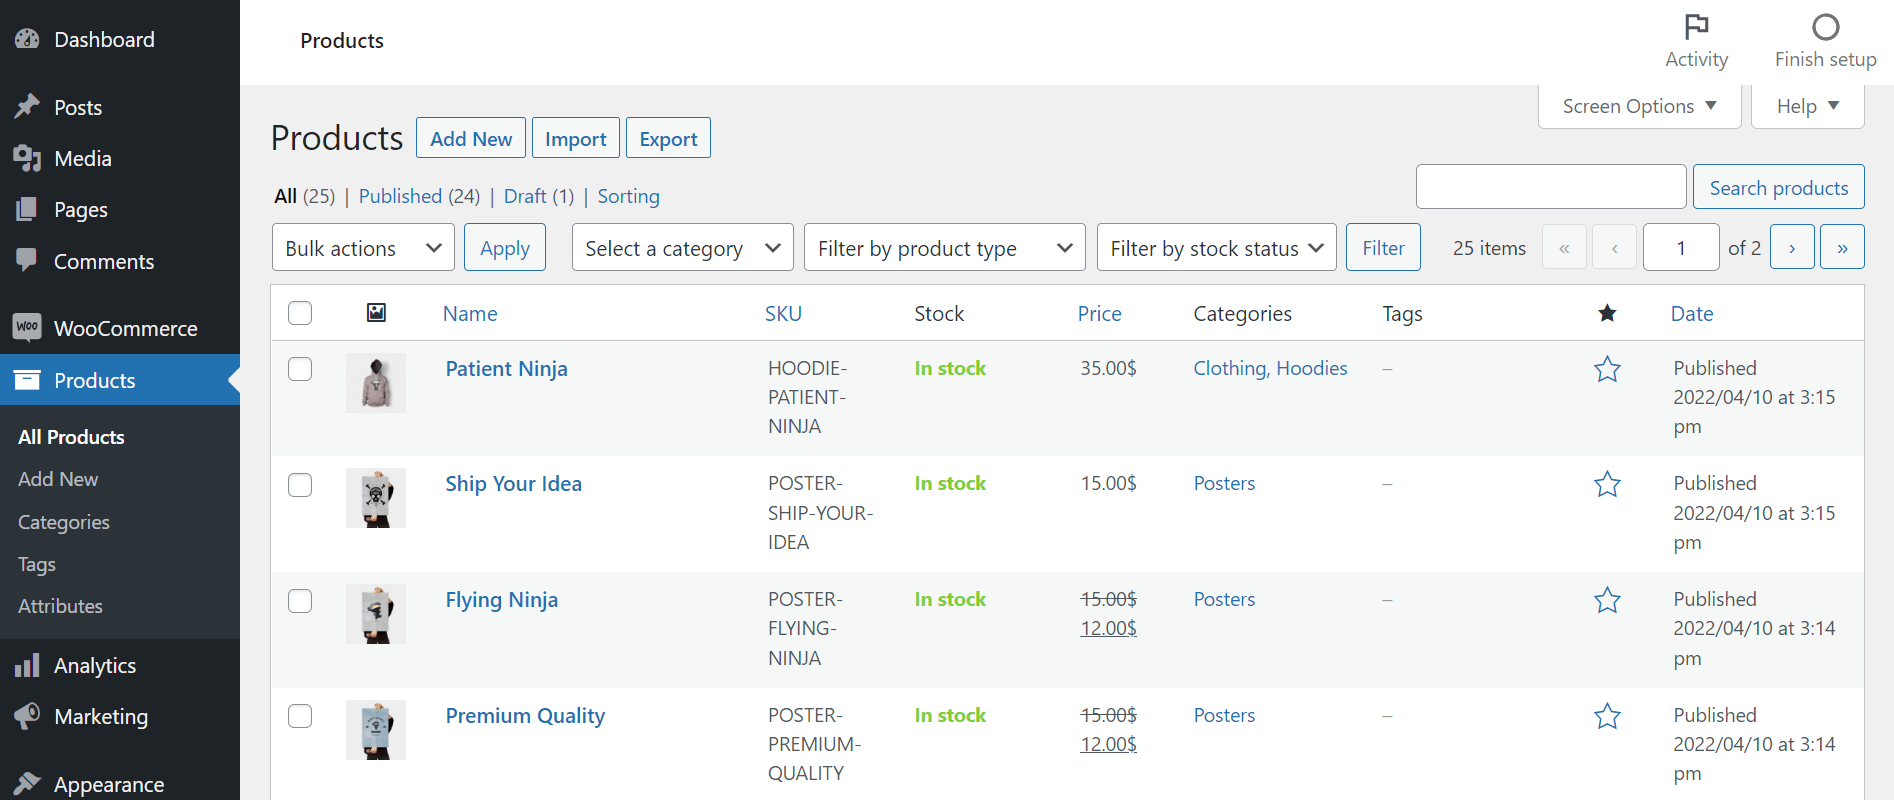Click the WooCommerce logo icon

27,327
